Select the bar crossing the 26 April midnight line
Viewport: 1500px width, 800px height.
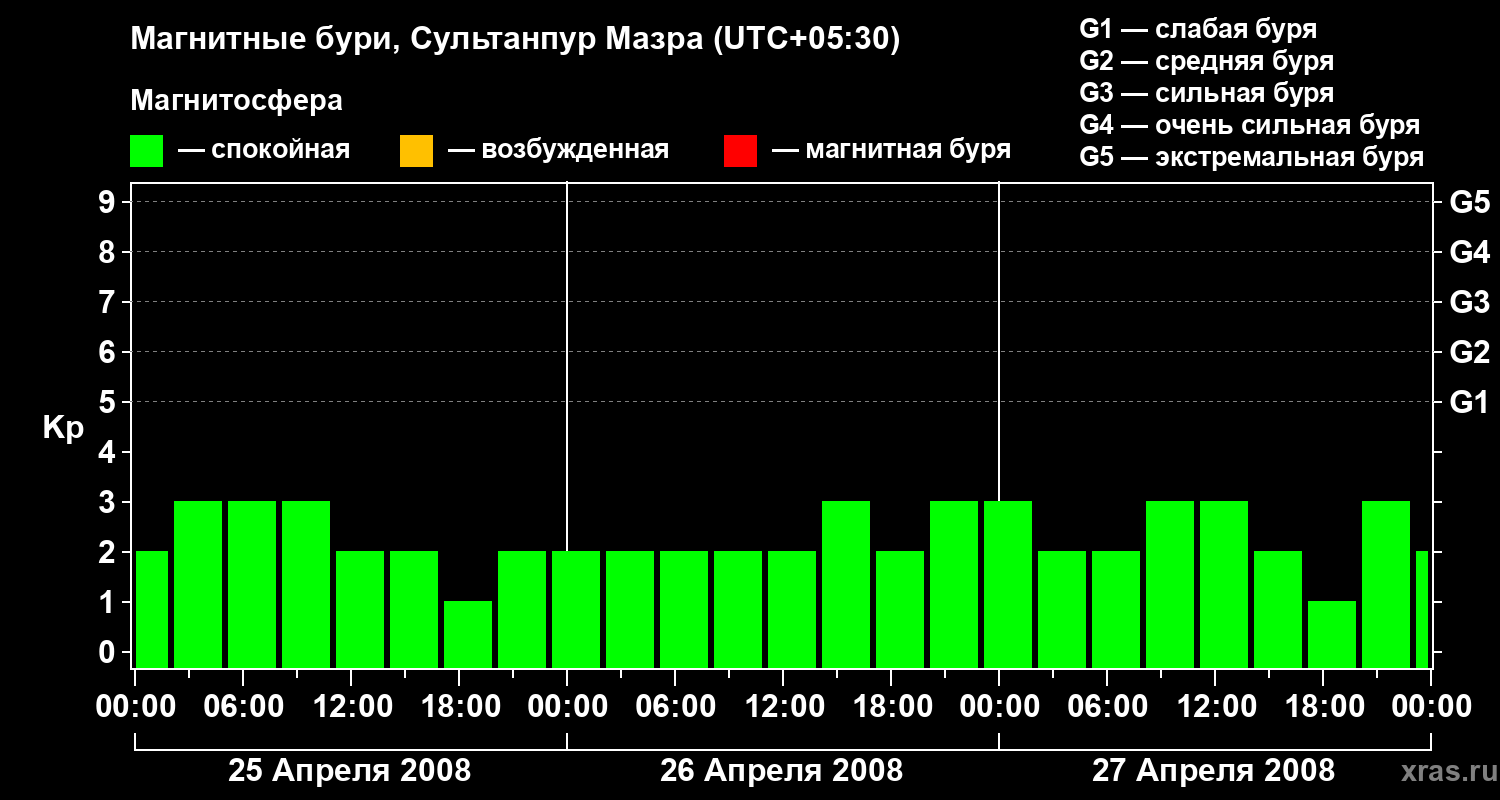point(576,609)
